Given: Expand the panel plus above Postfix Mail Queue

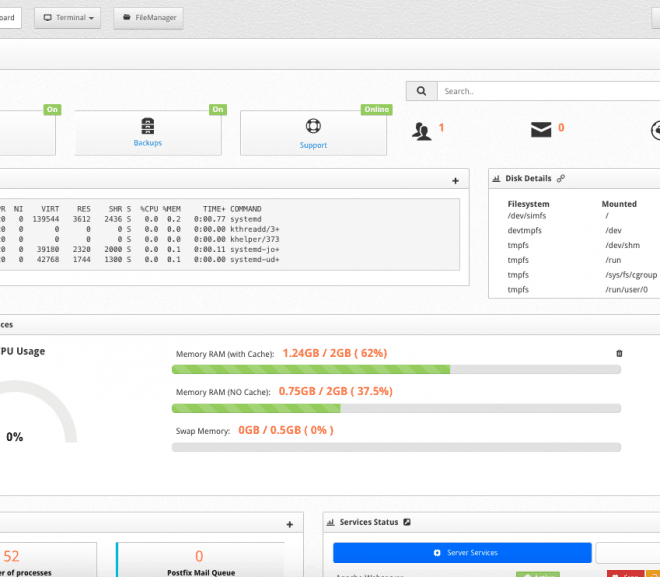Looking at the screenshot, I should pyautogui.click(x=290, y=524).
